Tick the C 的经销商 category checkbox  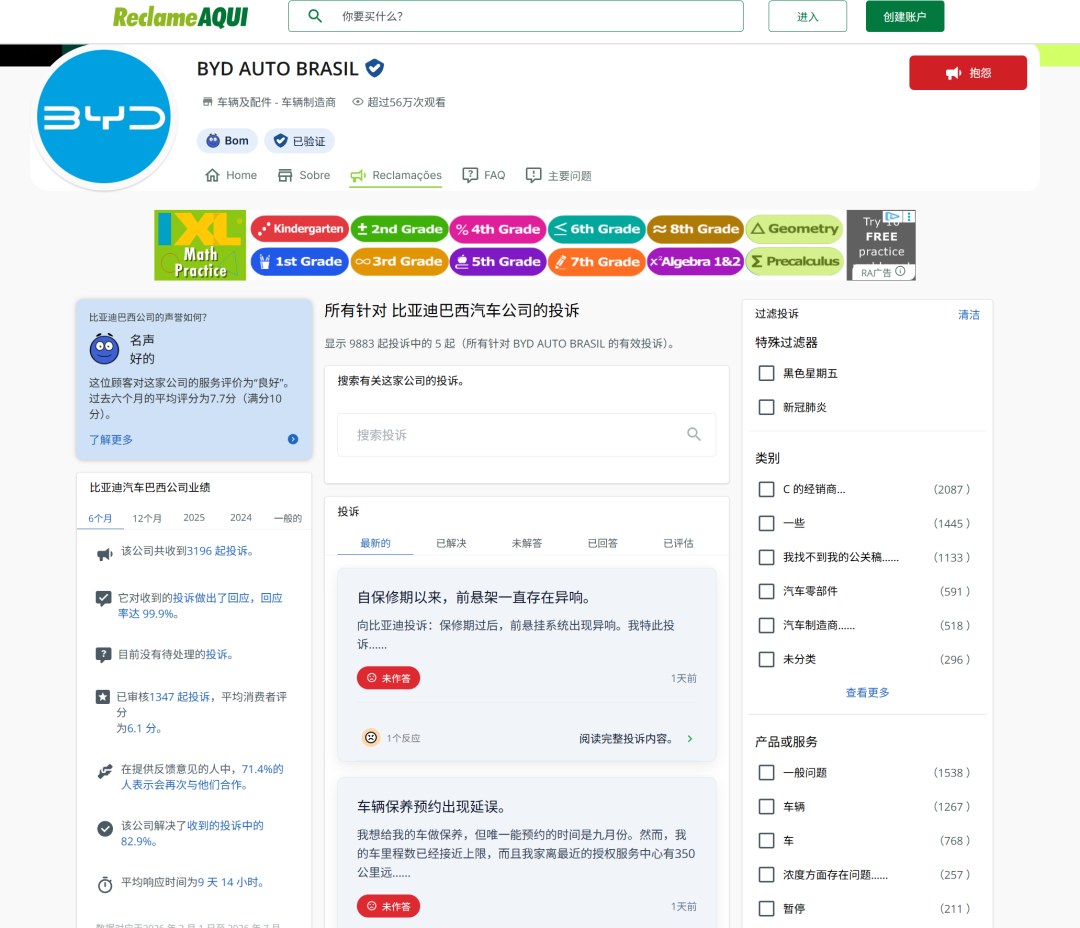coord(766,489)
